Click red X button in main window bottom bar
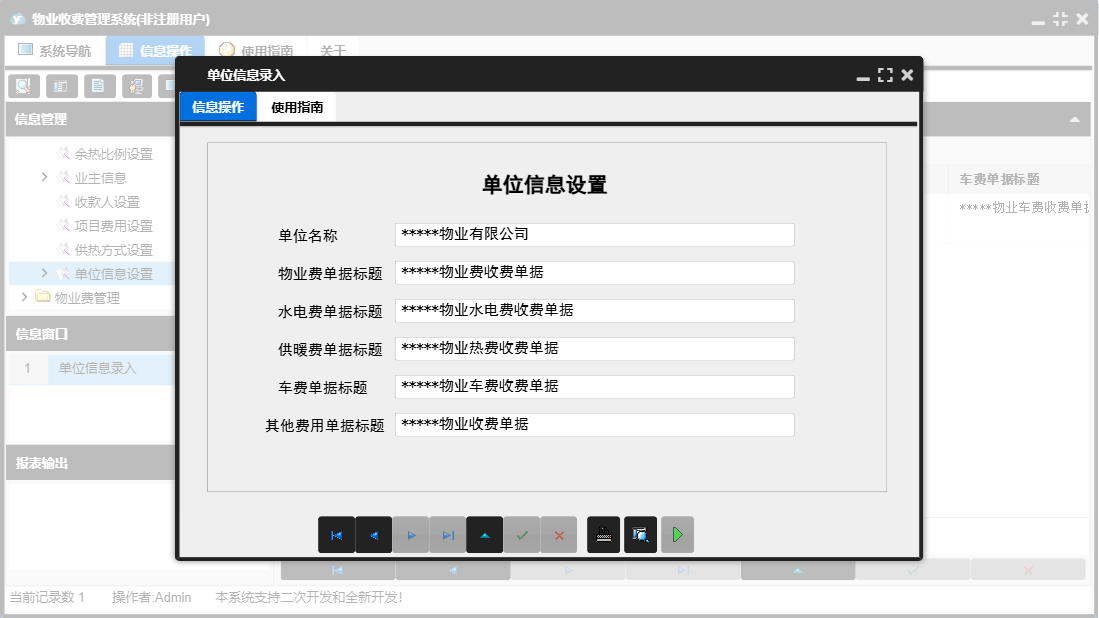 click(1028, 570)
